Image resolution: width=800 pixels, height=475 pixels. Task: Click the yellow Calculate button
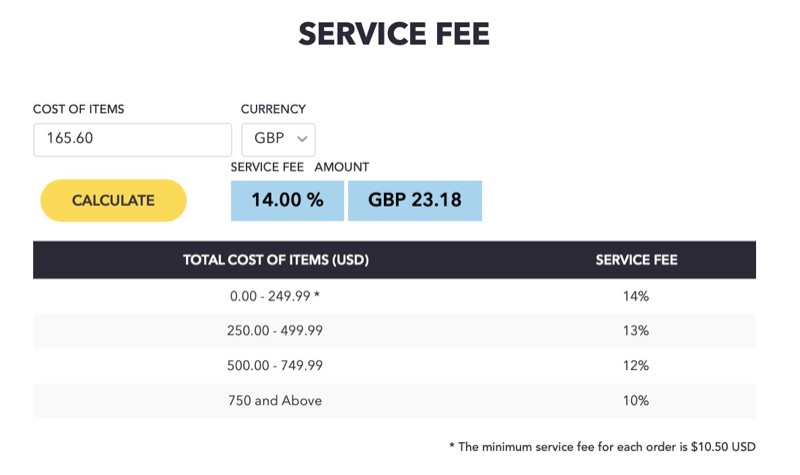(113, 201)
